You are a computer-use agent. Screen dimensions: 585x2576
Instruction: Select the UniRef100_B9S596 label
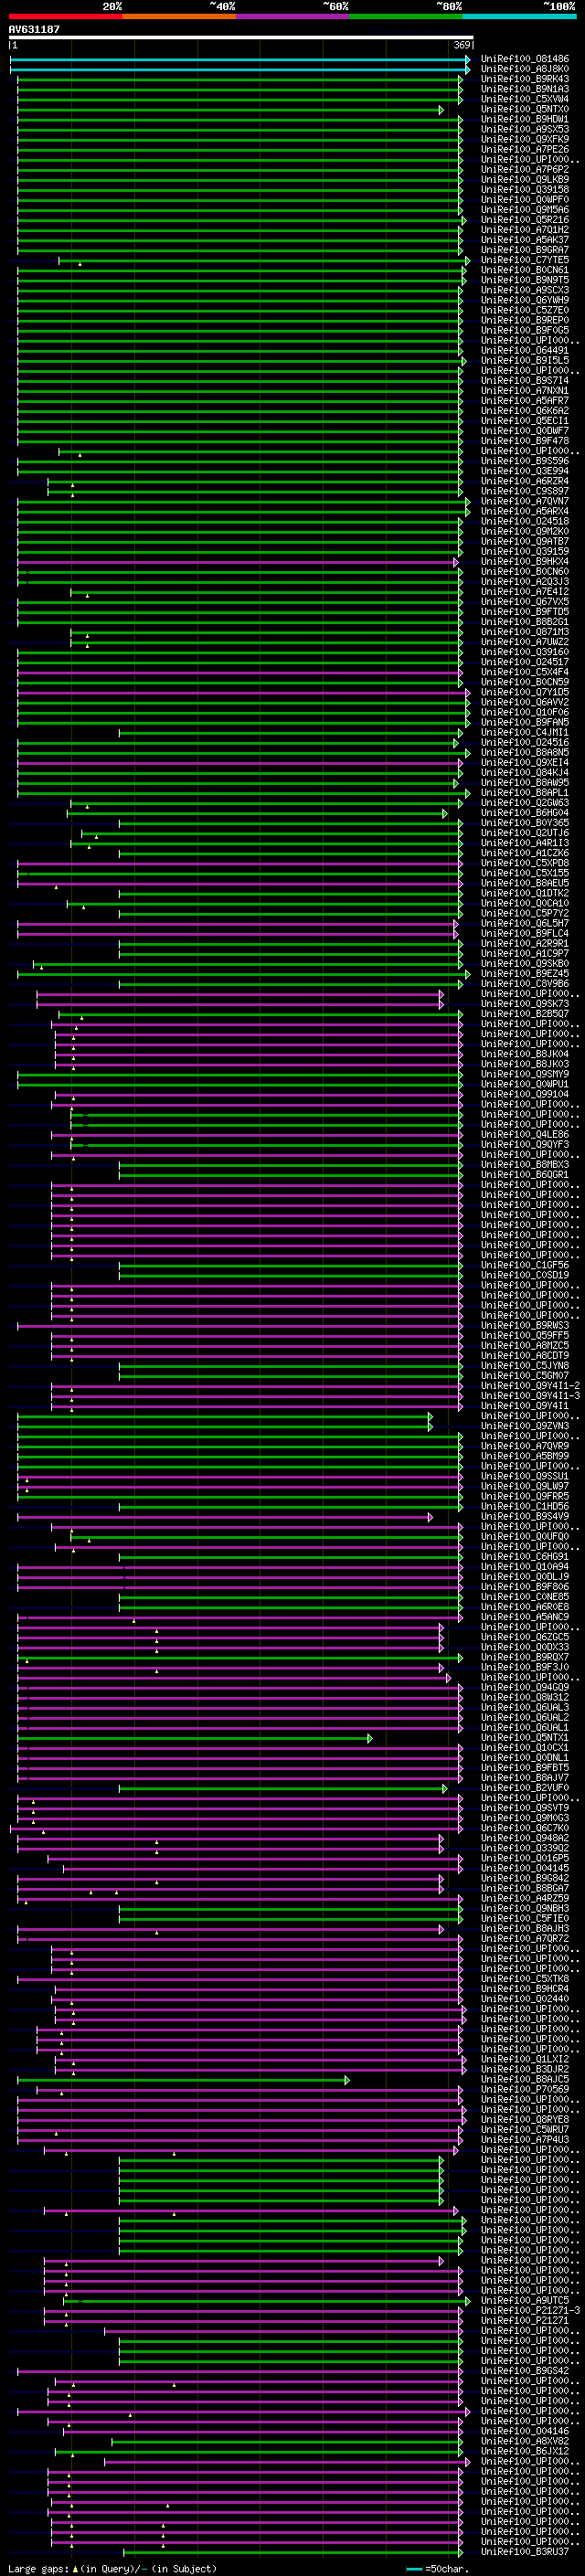[525, 461]
